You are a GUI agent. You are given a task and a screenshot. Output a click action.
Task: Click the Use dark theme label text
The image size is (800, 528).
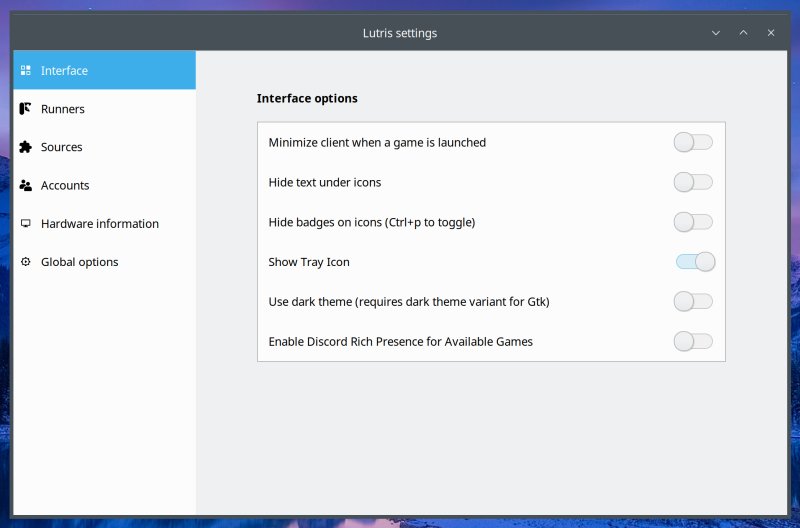409,302
